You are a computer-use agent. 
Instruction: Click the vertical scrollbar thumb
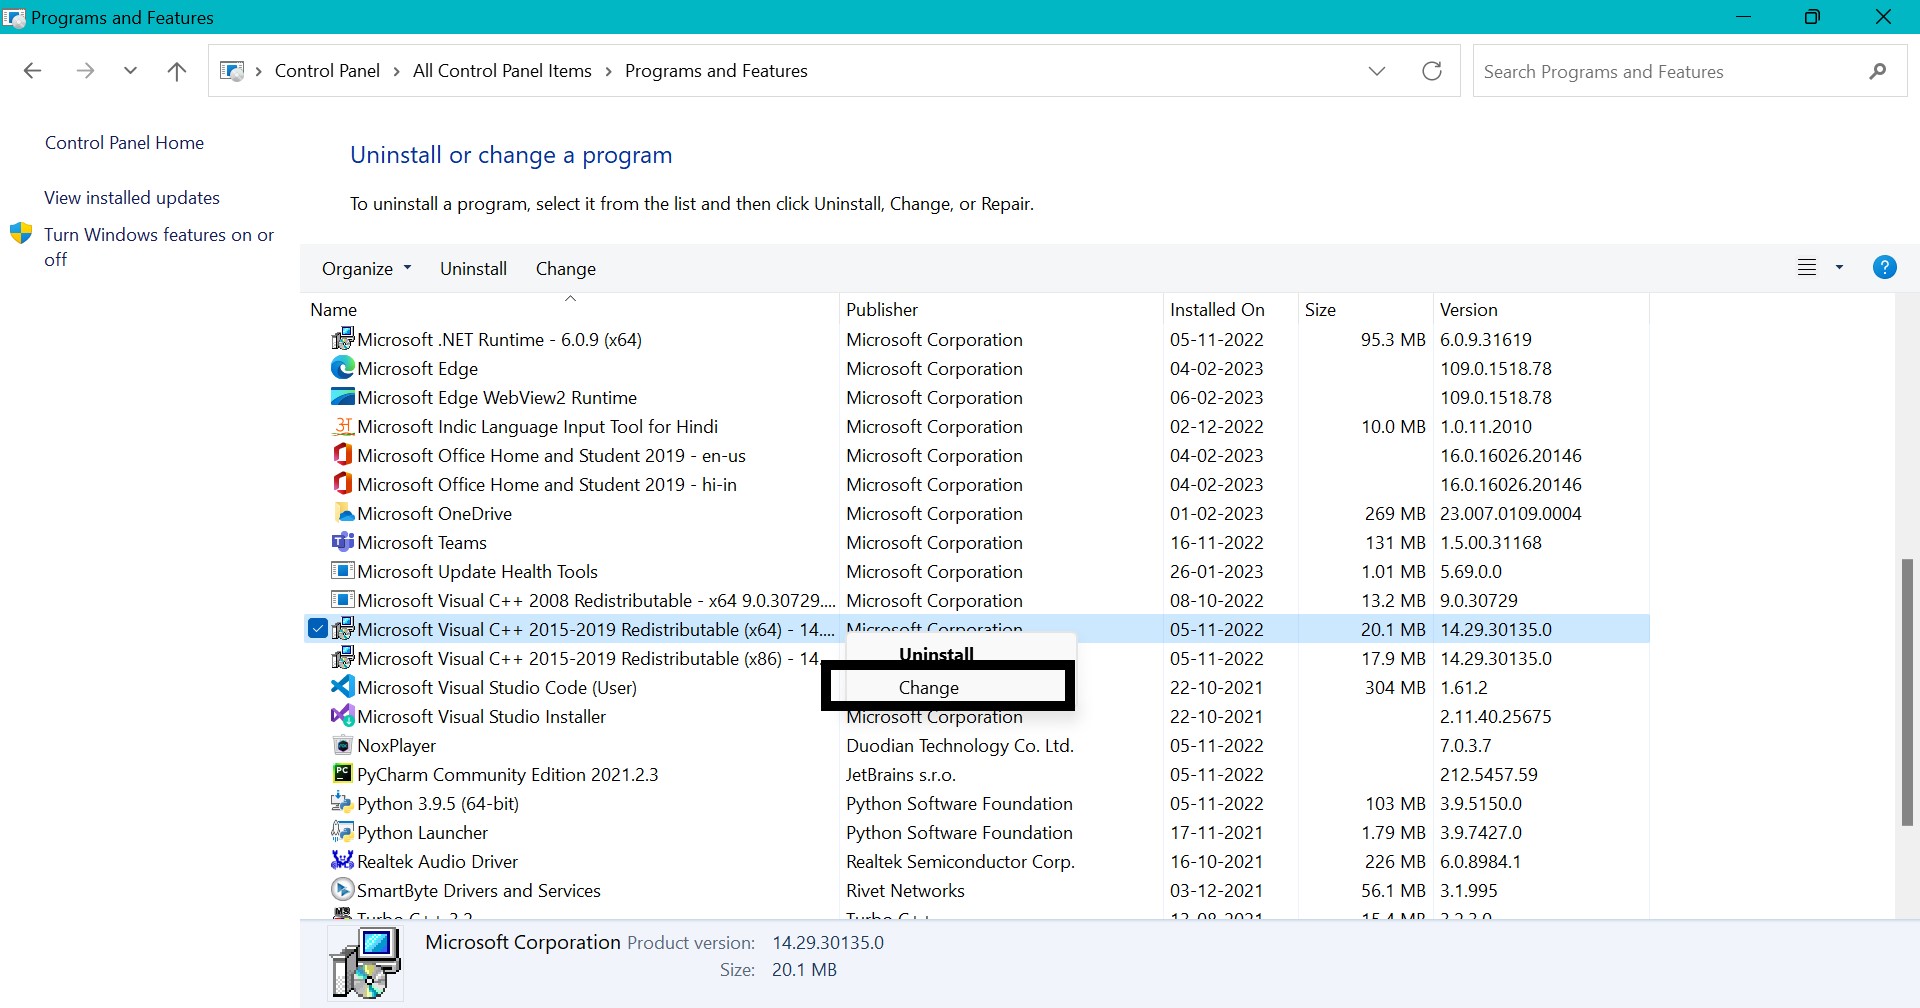(x=1907, y=692)
